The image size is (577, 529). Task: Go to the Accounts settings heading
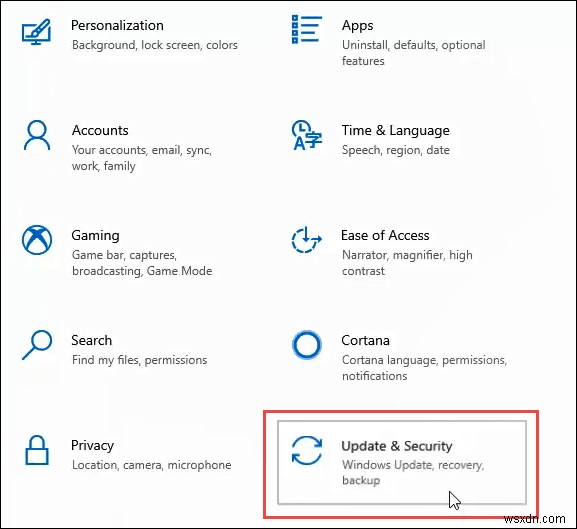(100, 130)
